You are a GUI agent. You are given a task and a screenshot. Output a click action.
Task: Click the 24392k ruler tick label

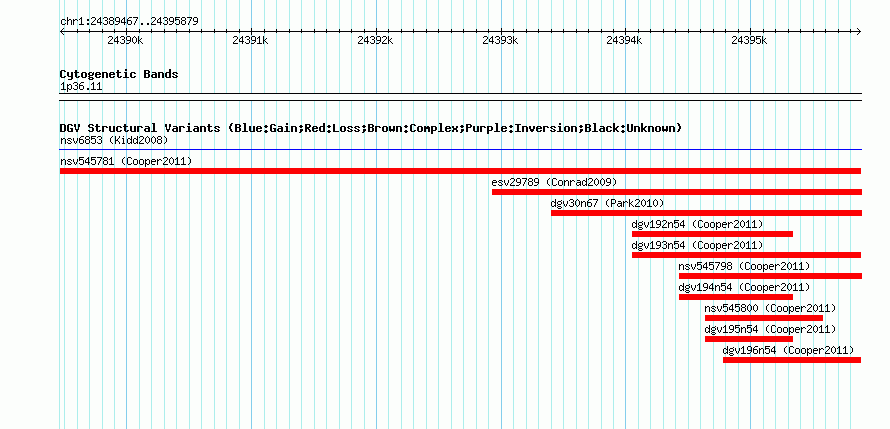pos(375,40)
